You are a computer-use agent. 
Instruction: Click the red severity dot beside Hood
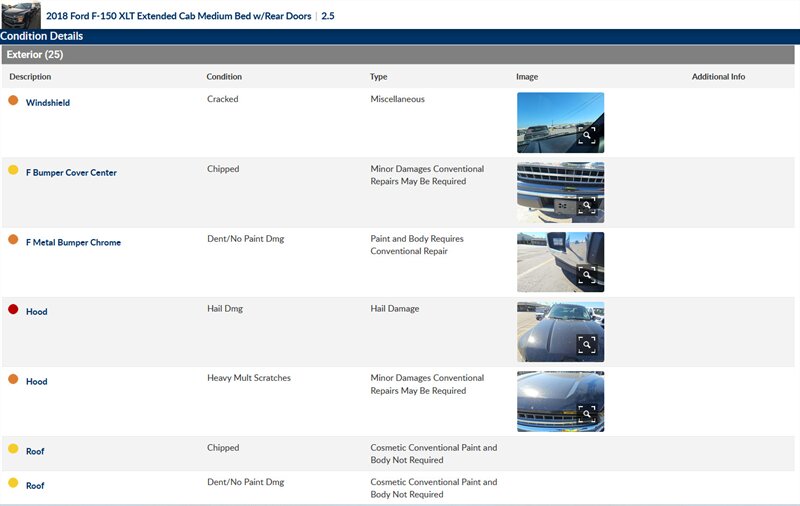(13, 309)
